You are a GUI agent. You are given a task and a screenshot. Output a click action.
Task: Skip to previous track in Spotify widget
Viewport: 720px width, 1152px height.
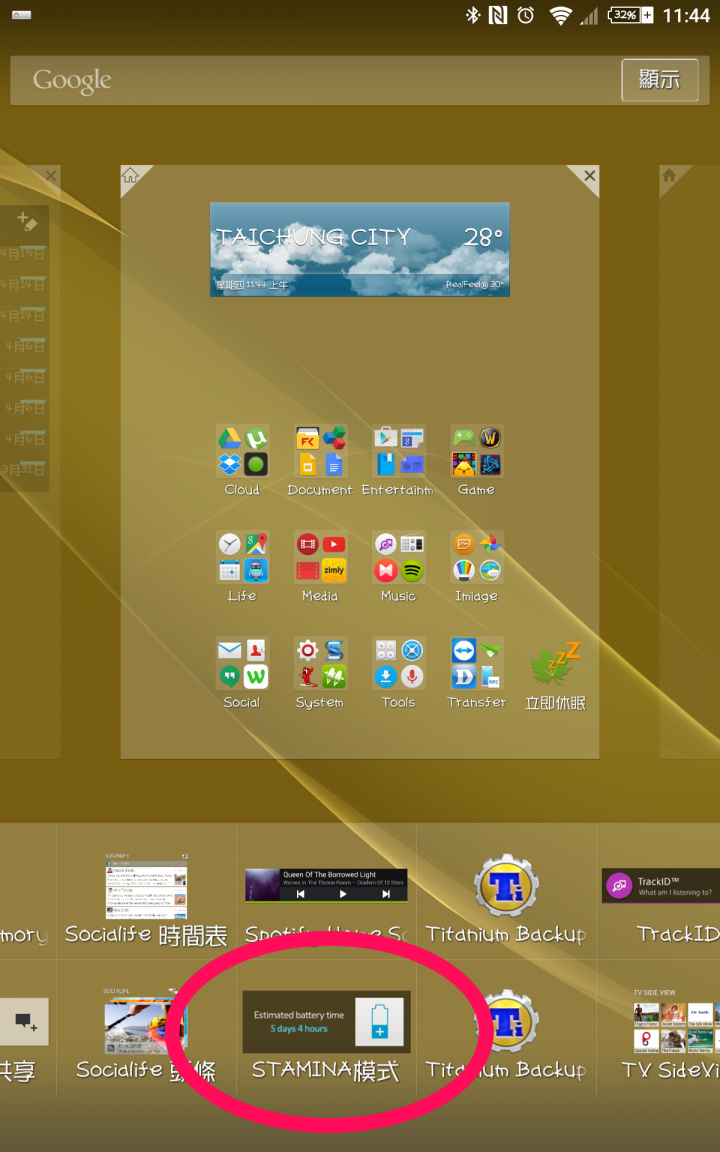tap(300, 894)
